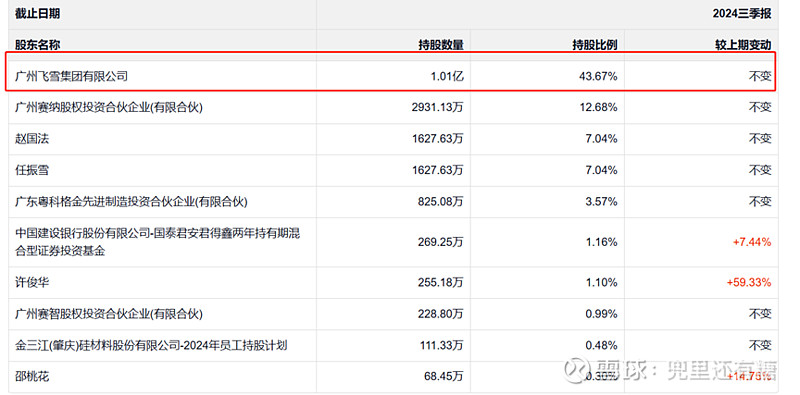Screen dimensions: 800x395
Task: Click the 持股比例 column header
Action: click(x=594, y=45)
